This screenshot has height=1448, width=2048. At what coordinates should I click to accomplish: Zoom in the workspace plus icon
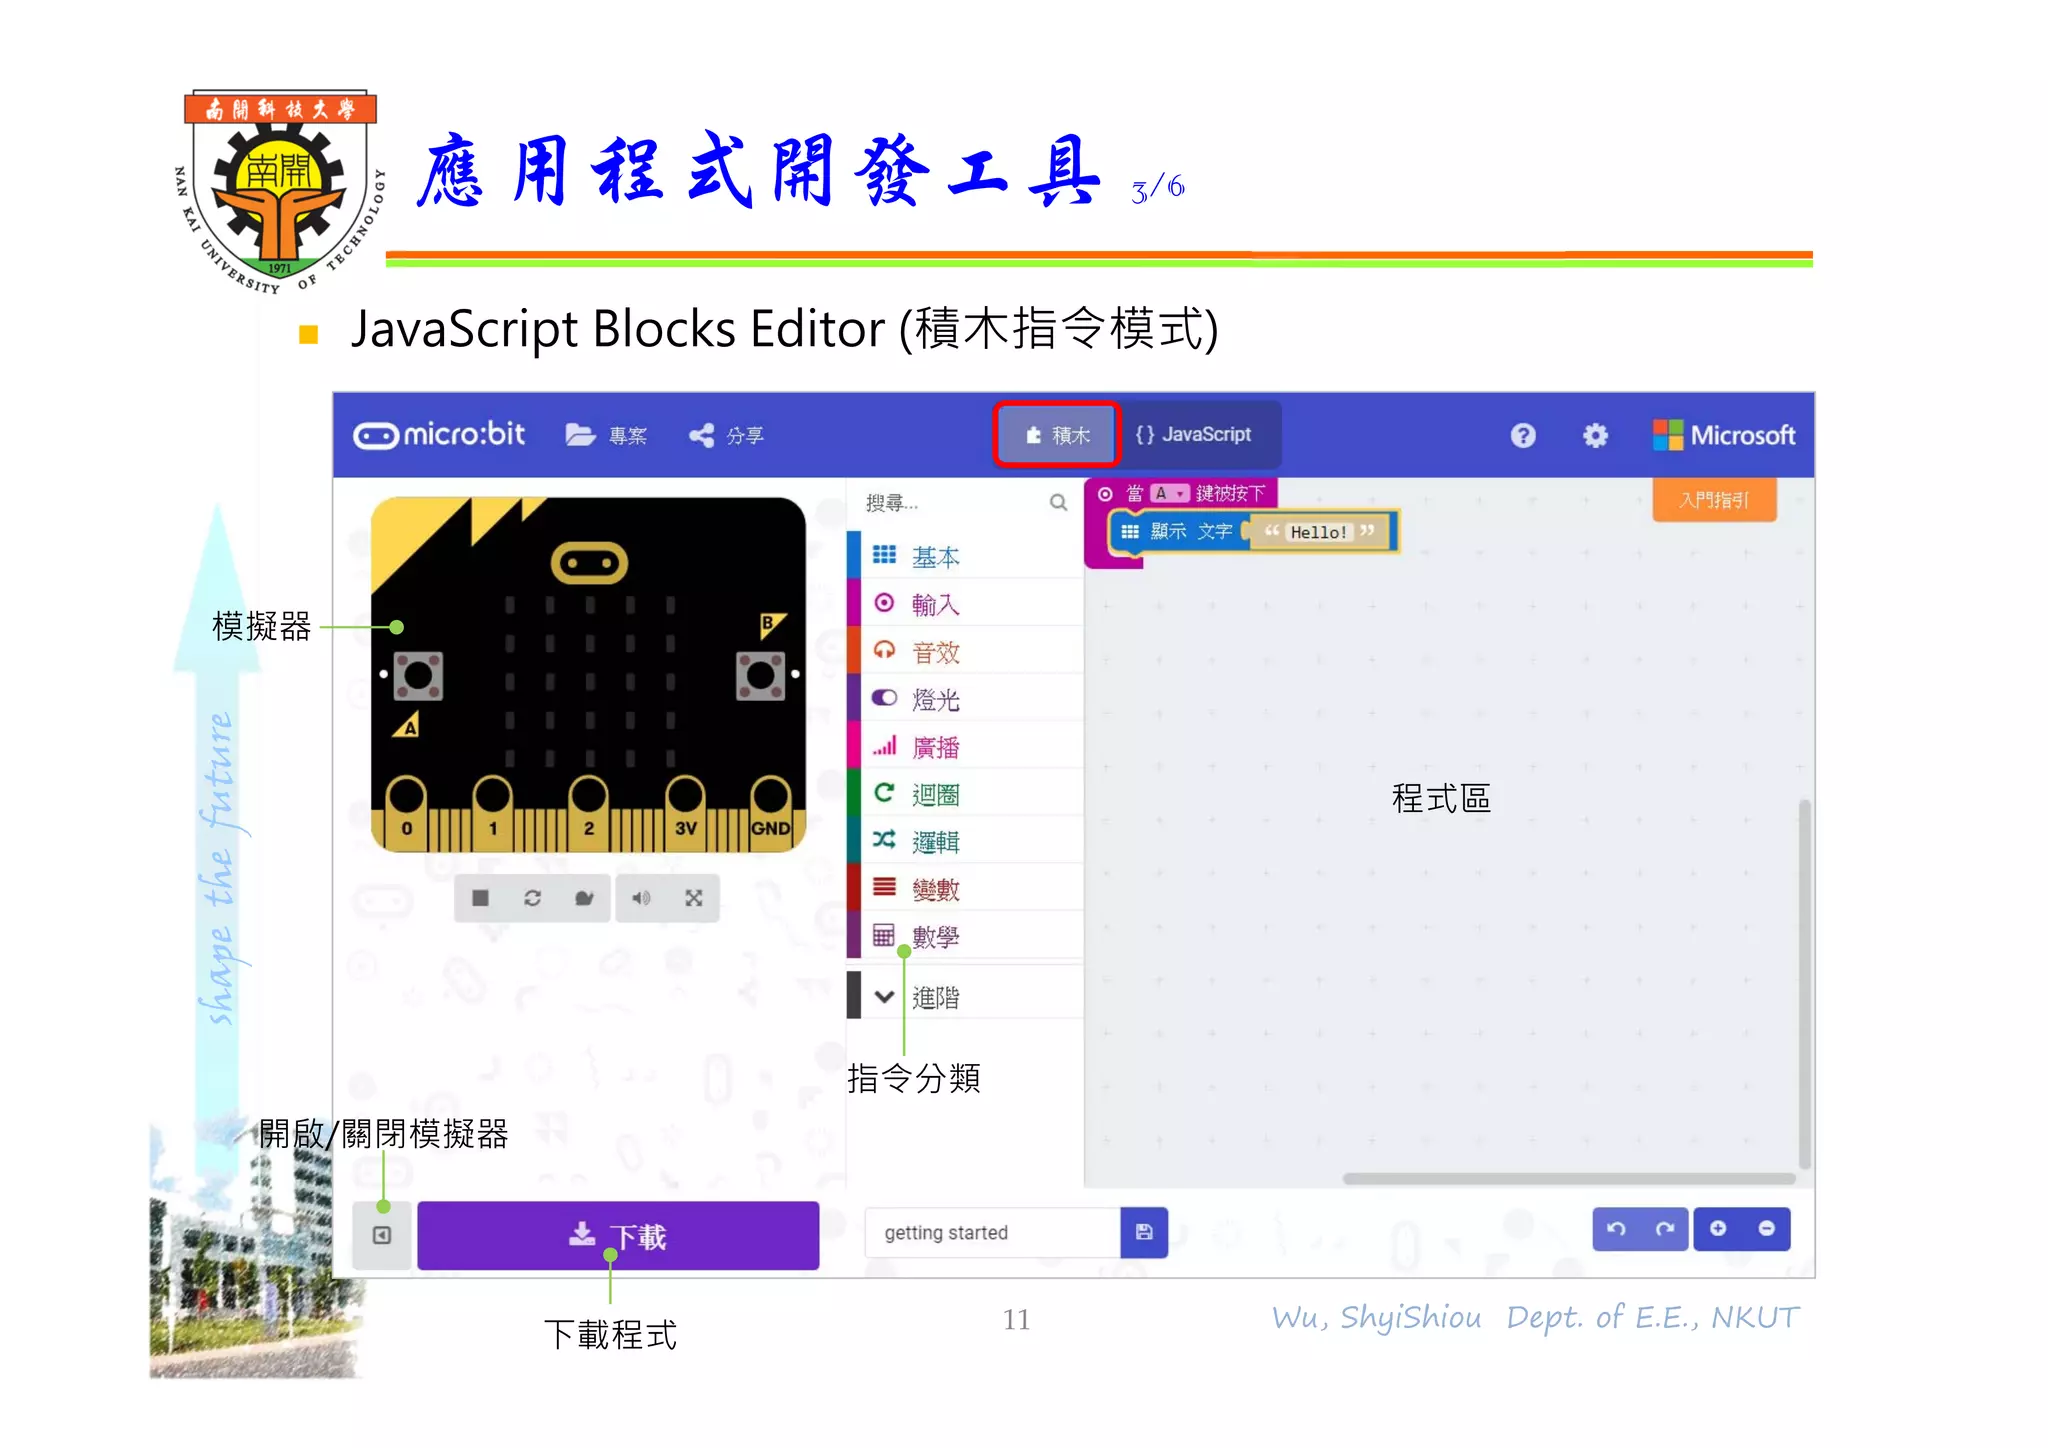tap(1718, 1229)
